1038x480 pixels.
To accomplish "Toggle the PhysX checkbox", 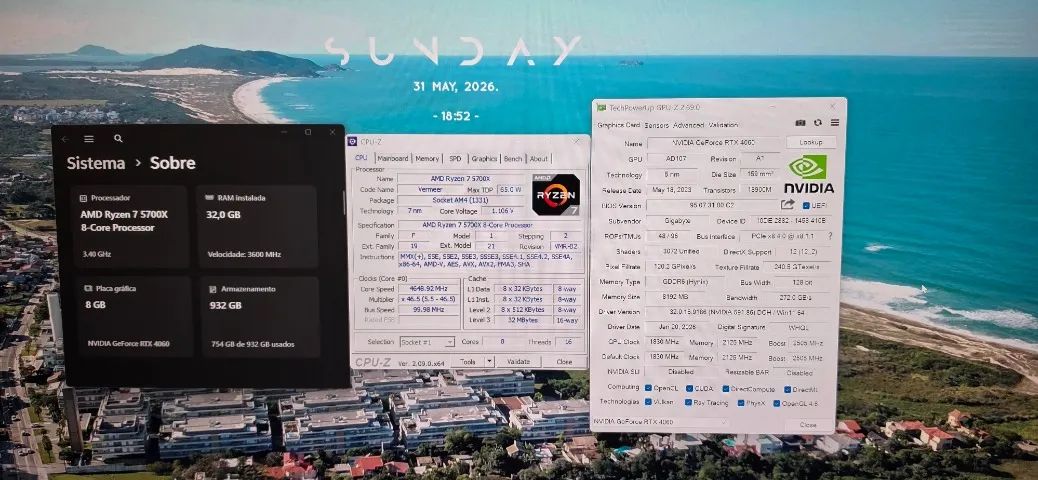I will [741, 403].
